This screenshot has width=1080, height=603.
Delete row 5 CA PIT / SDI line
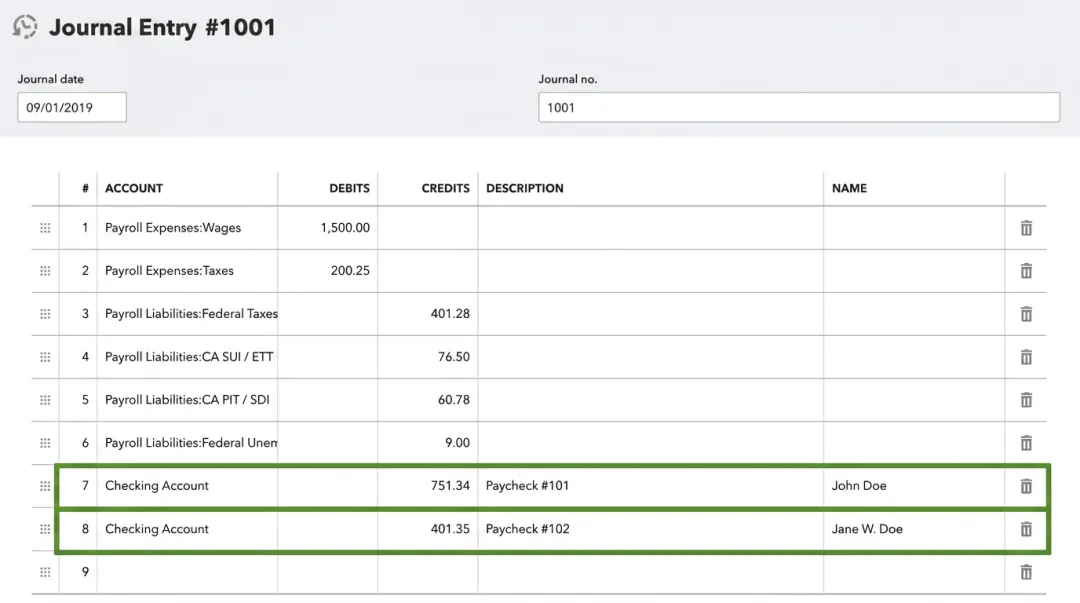1026,400
